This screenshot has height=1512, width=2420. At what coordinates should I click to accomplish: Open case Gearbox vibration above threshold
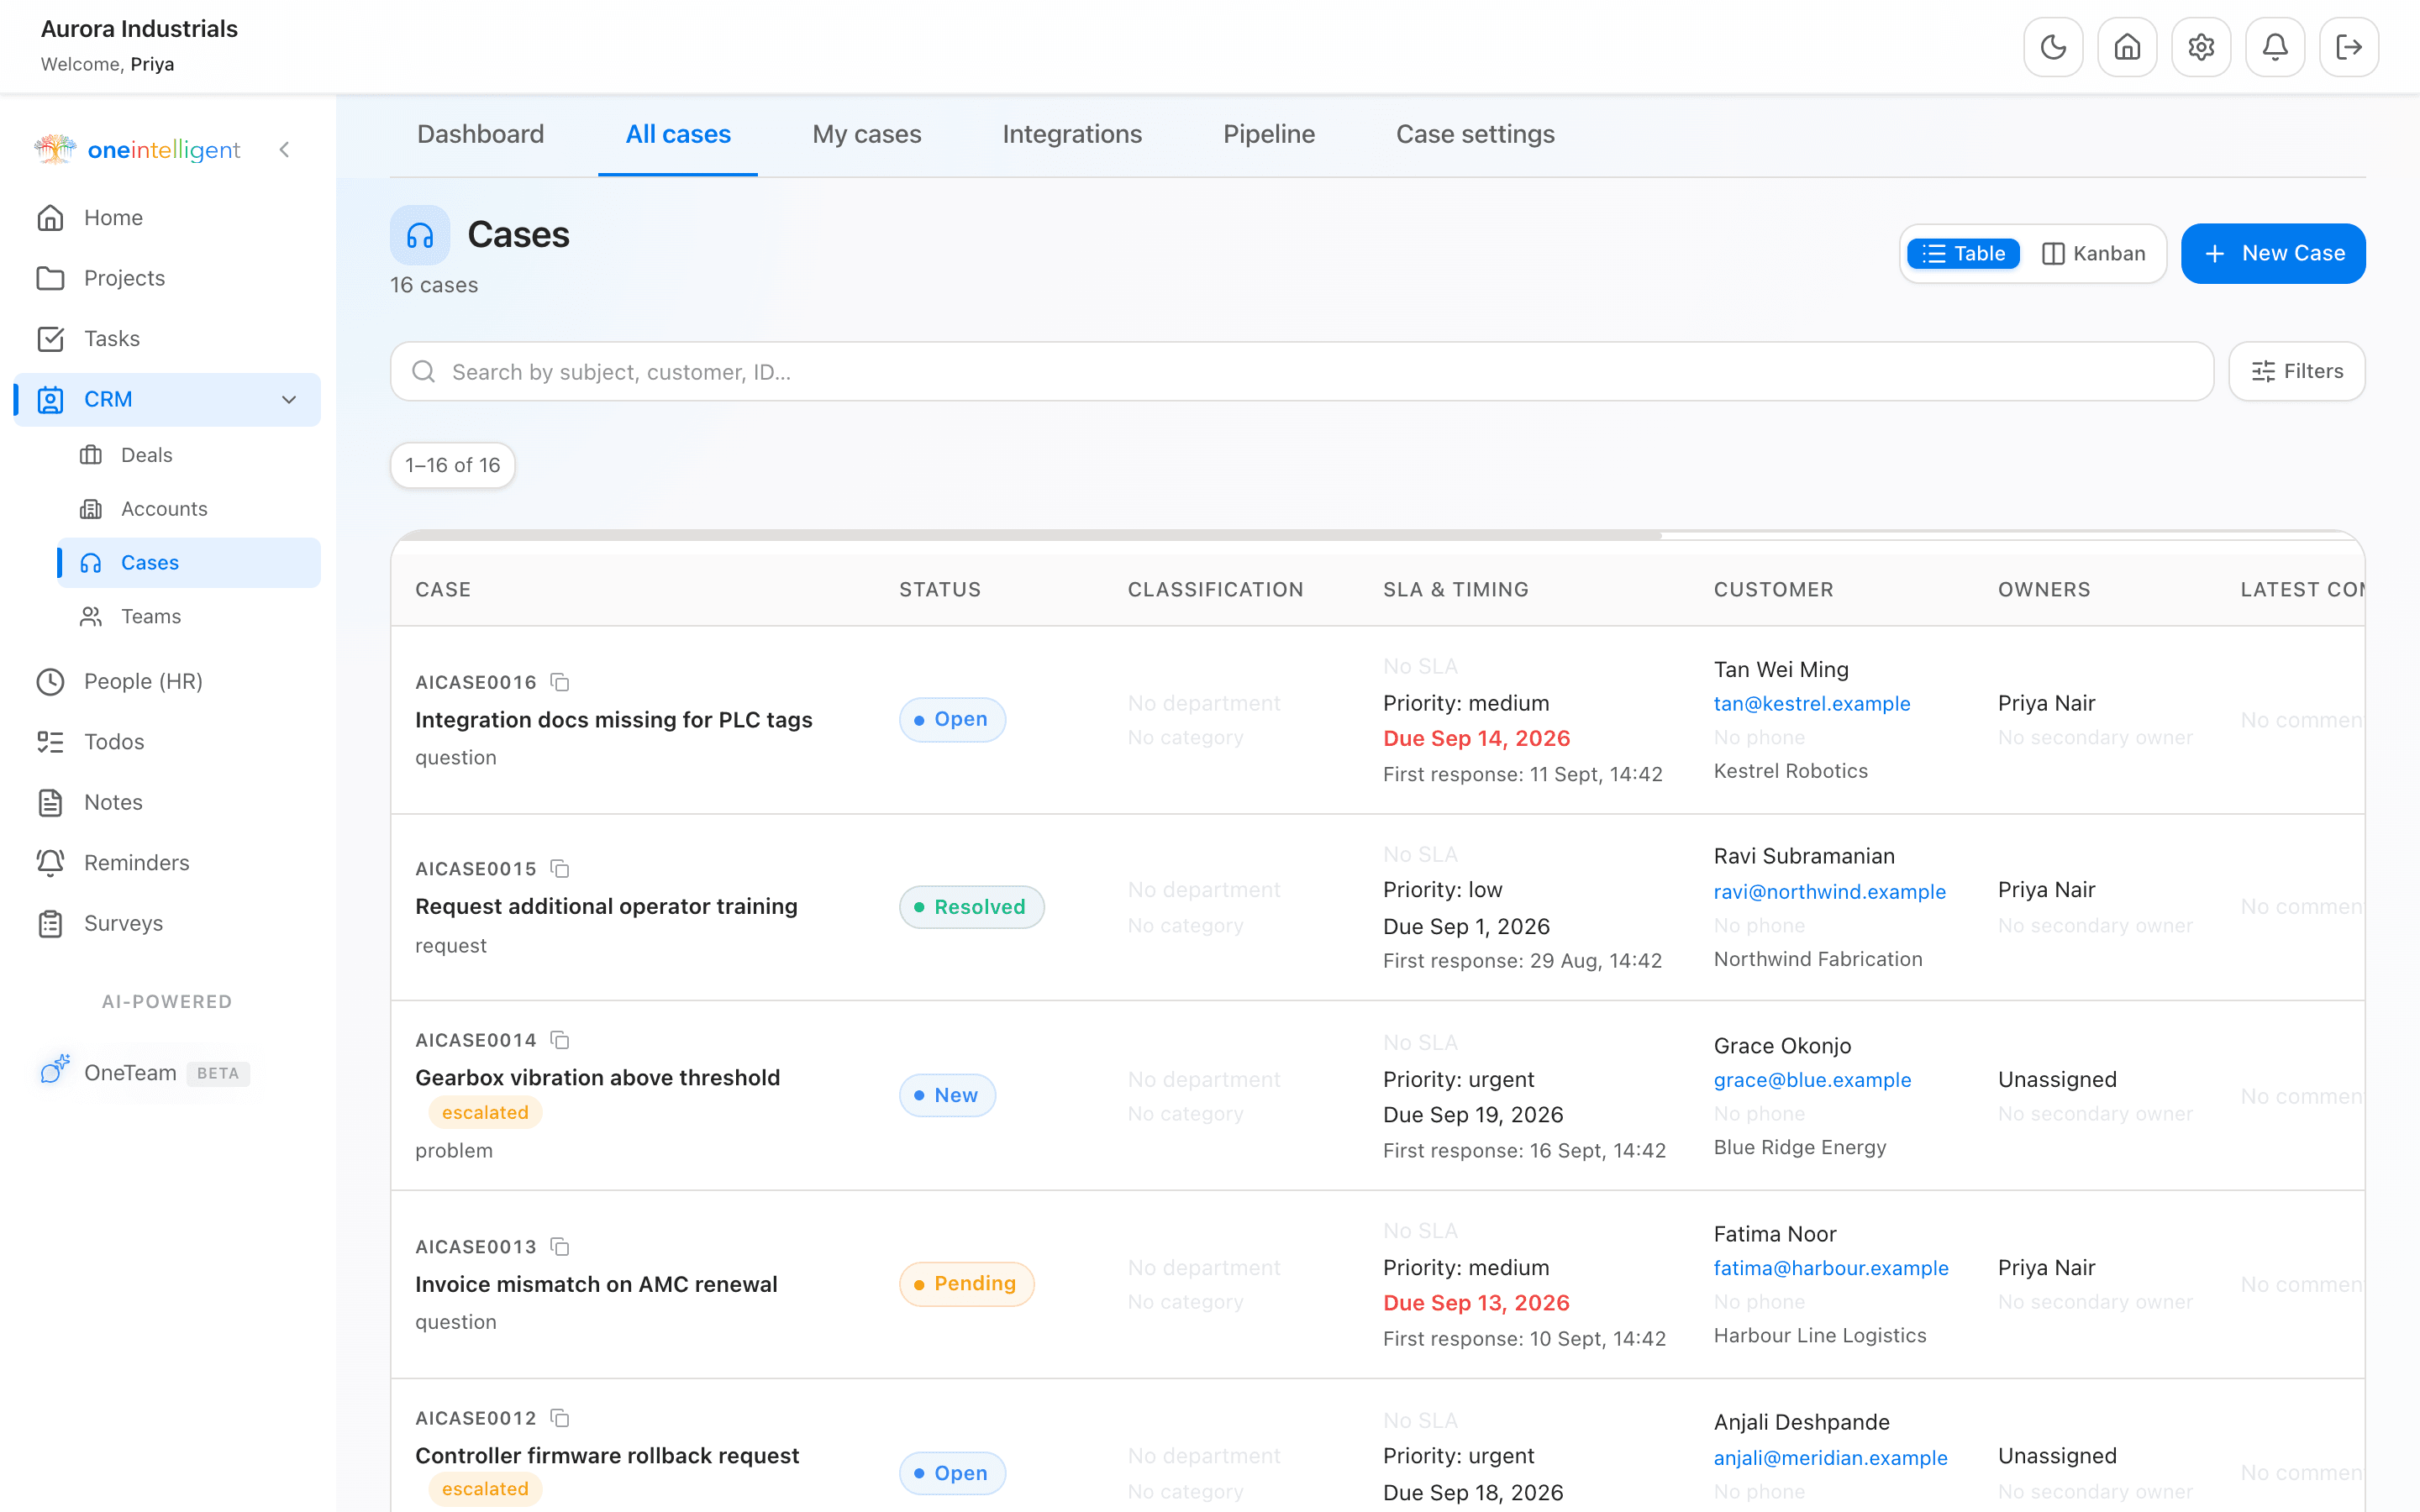(x=597, y=1078)
